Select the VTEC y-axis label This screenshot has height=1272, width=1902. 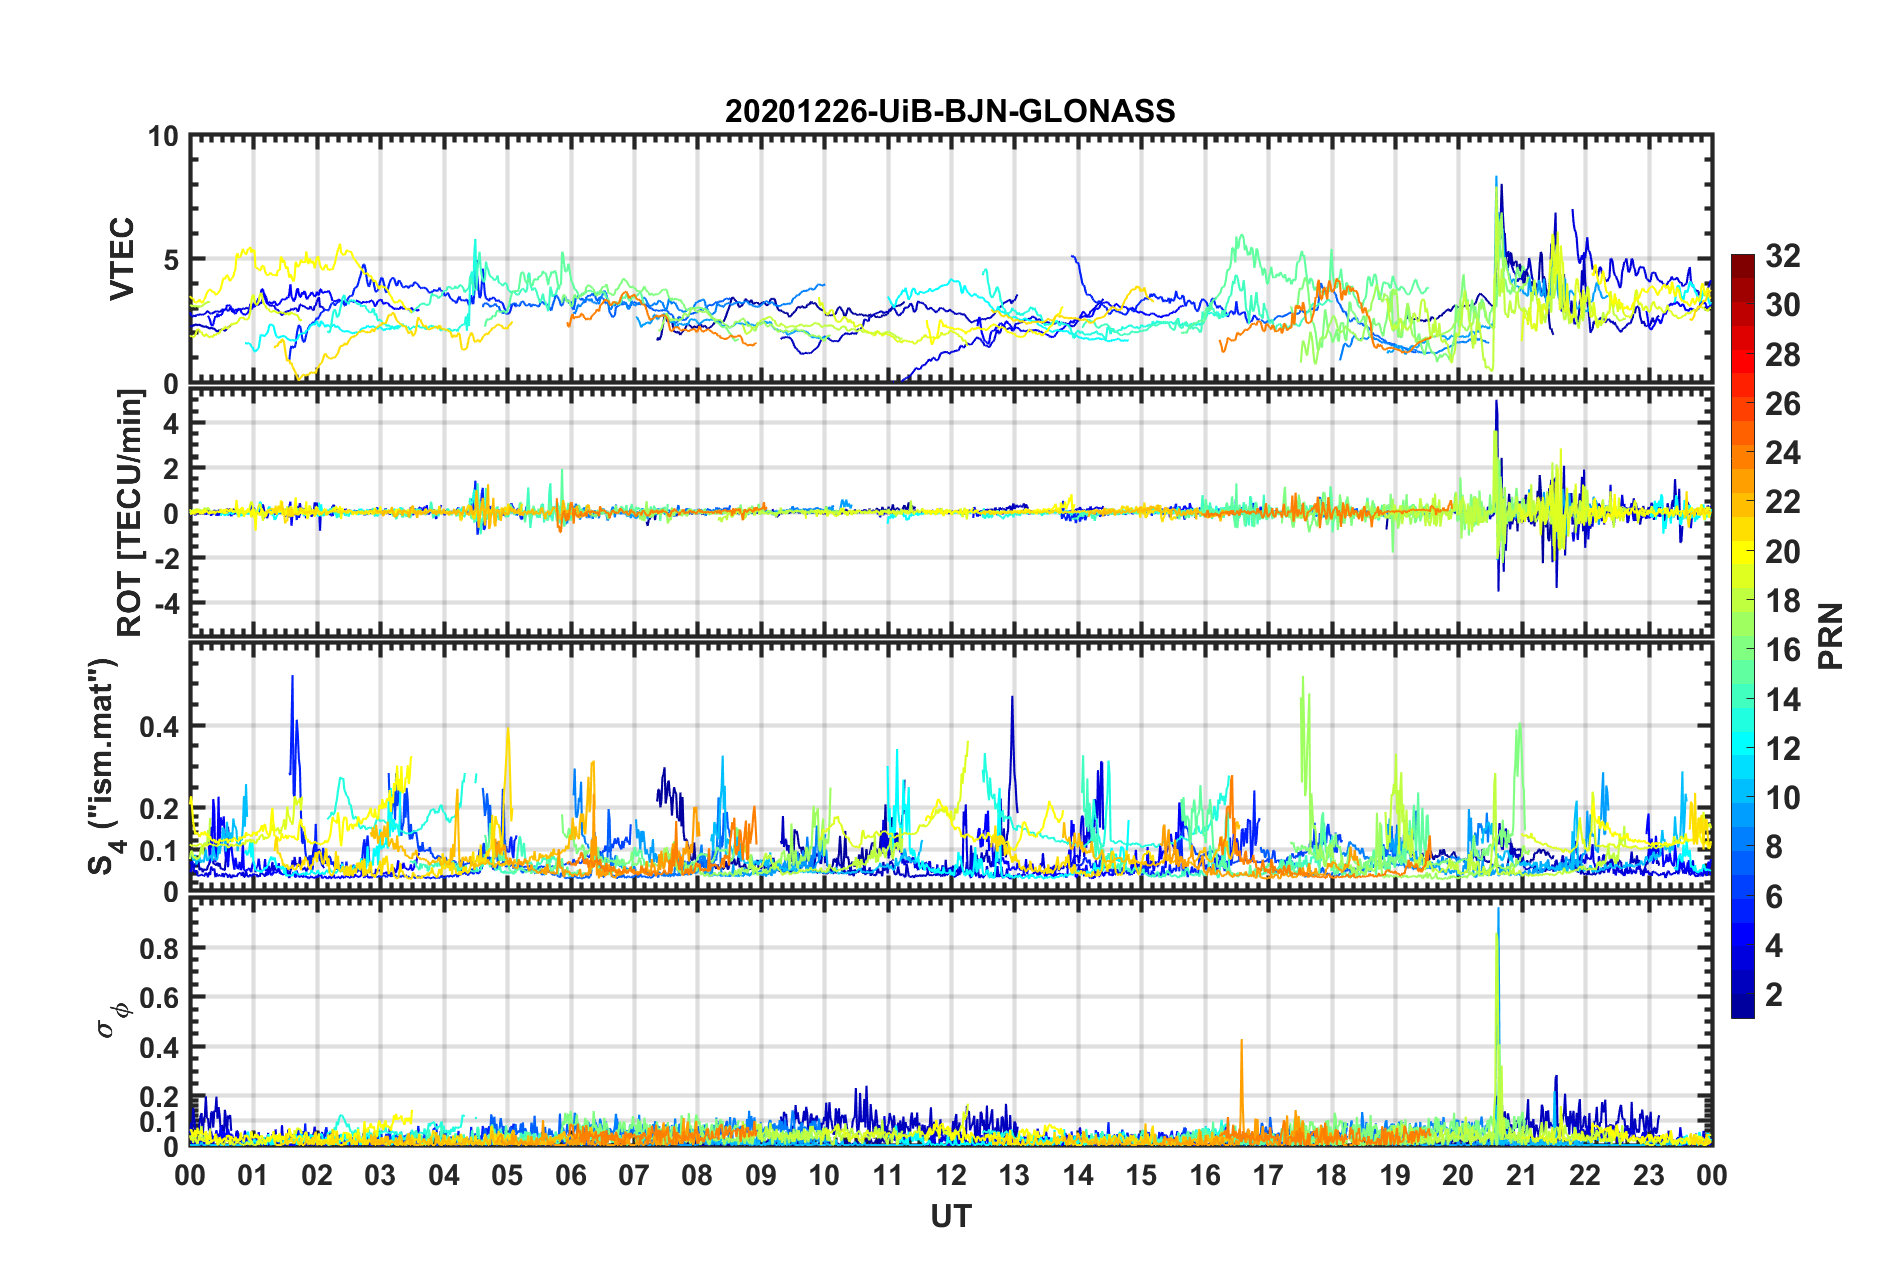coord(122,259)
